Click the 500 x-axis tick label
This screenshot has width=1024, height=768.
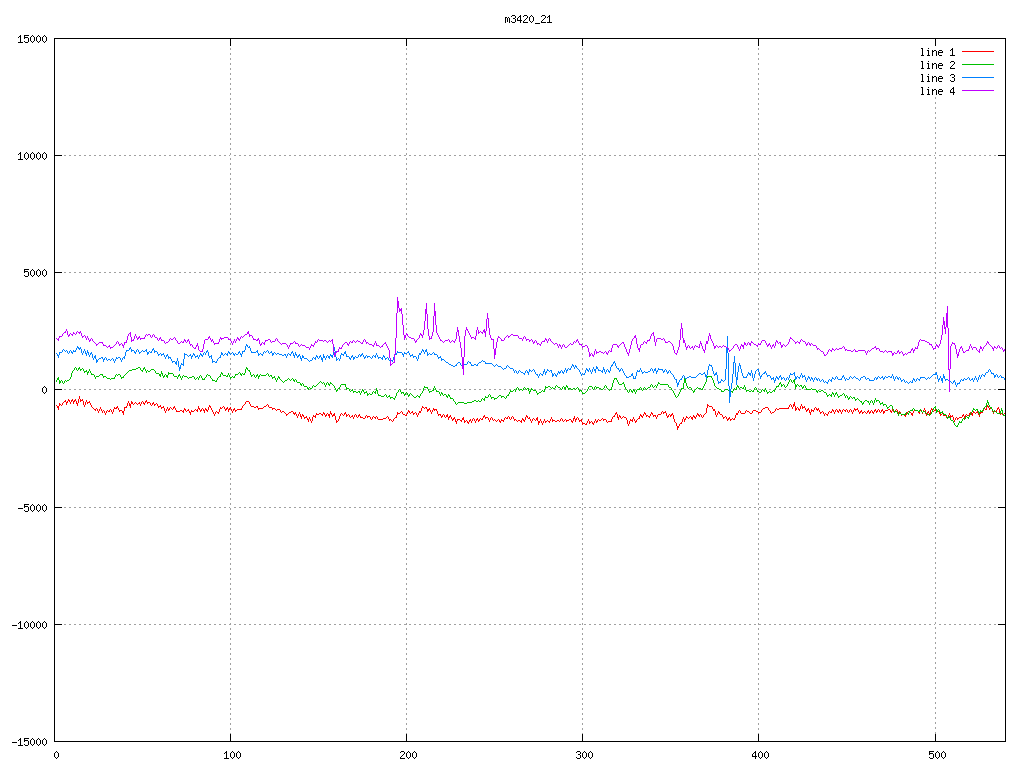[x=935, y=755]
